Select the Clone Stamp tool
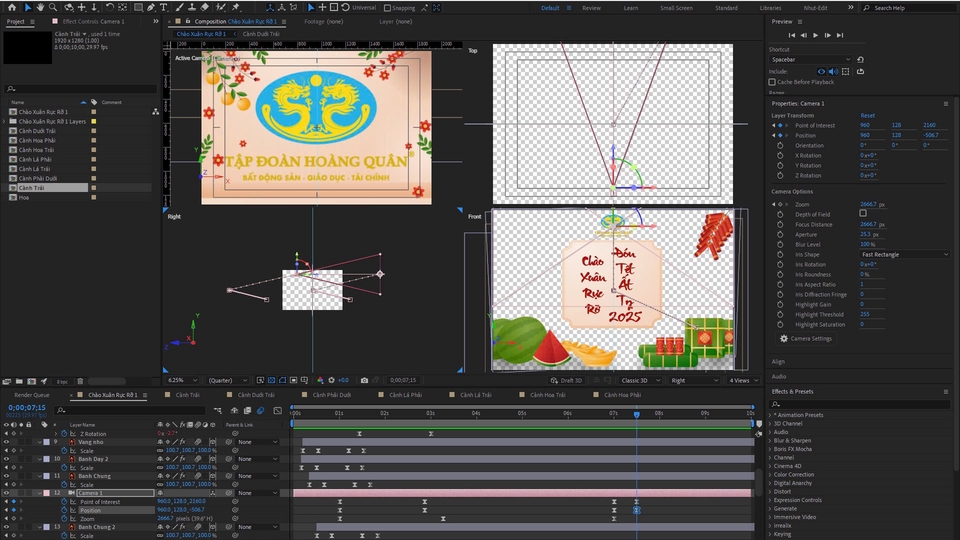Image resolution: width=960 pixels, height=540 pixels. pos(192,7)
